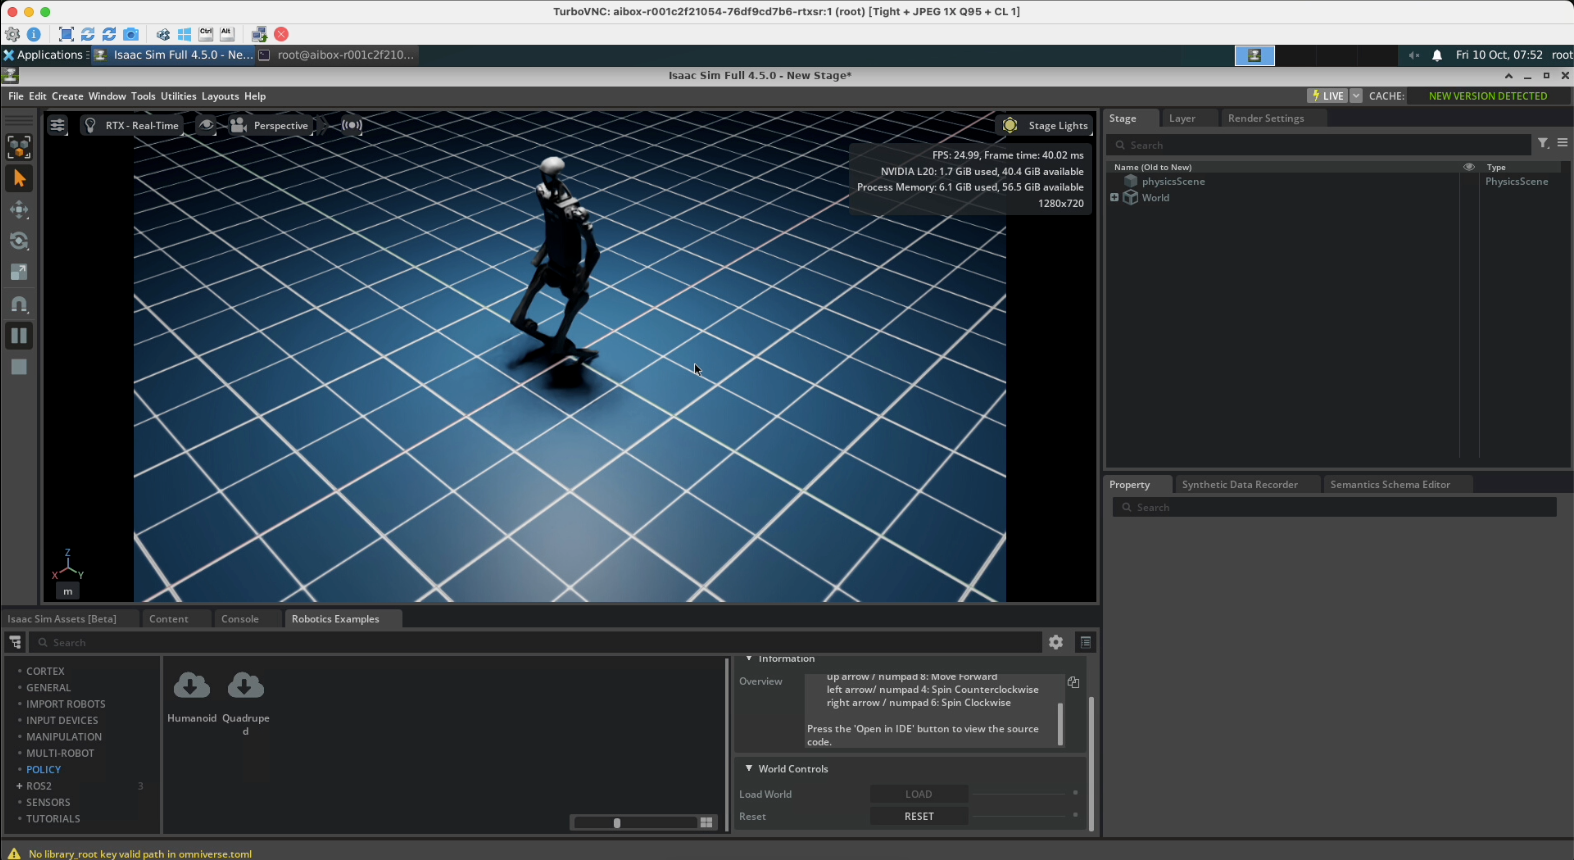1574x860 pixels.
Task: Pause the simulation with the pause button
Action: point(19,336)
